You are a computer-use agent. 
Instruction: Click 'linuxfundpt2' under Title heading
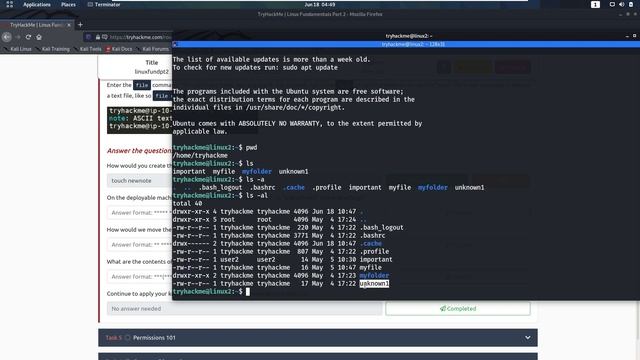151,71
